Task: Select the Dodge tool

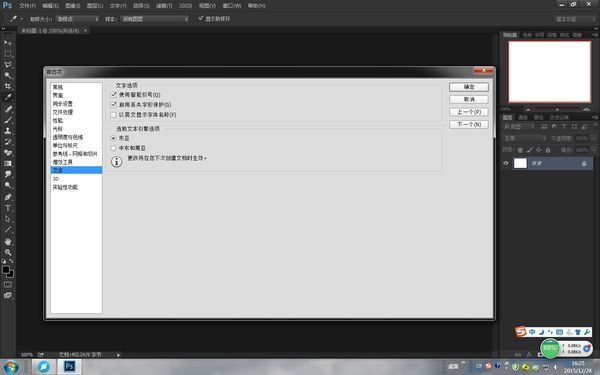Action: [x=8, y=185]
